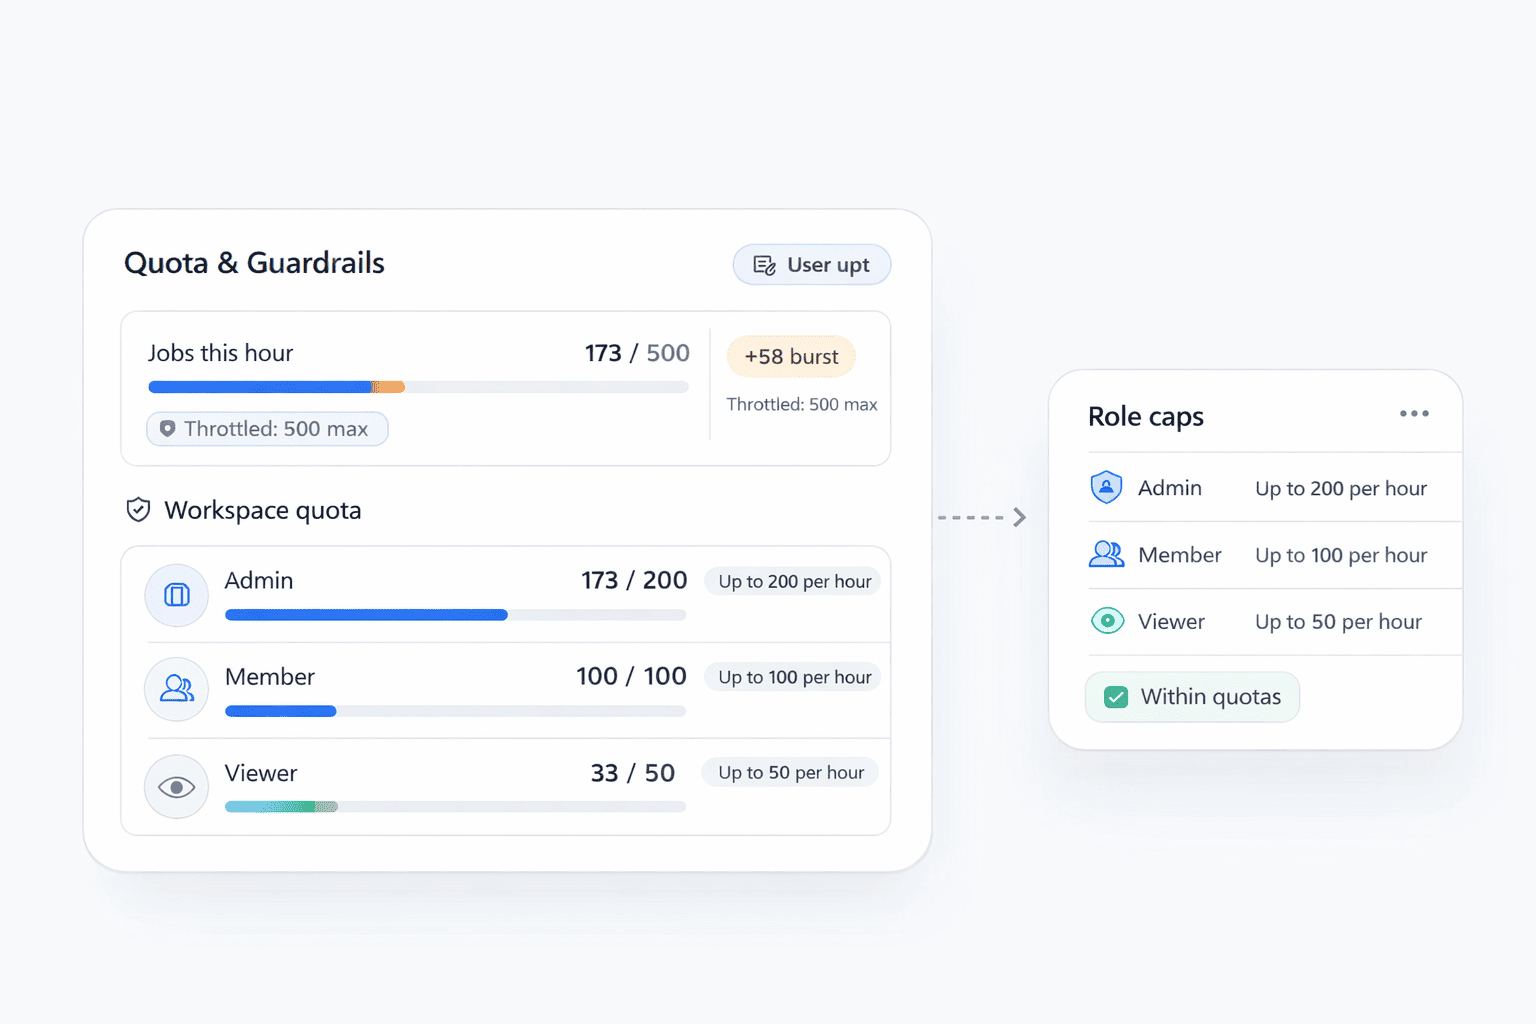This screenshot has width=1536, height=1024.
Task: Click the edit icon in User upt button
Action: [765, 265]
